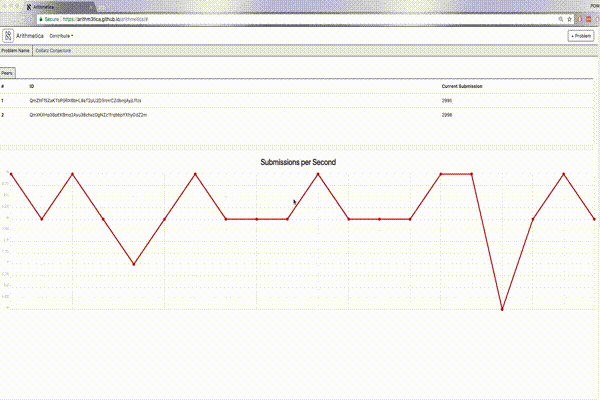Click the red round extension icon after star
Image resolution: width=600 pixels, height=400 pixels.
[x=580, y=19]
